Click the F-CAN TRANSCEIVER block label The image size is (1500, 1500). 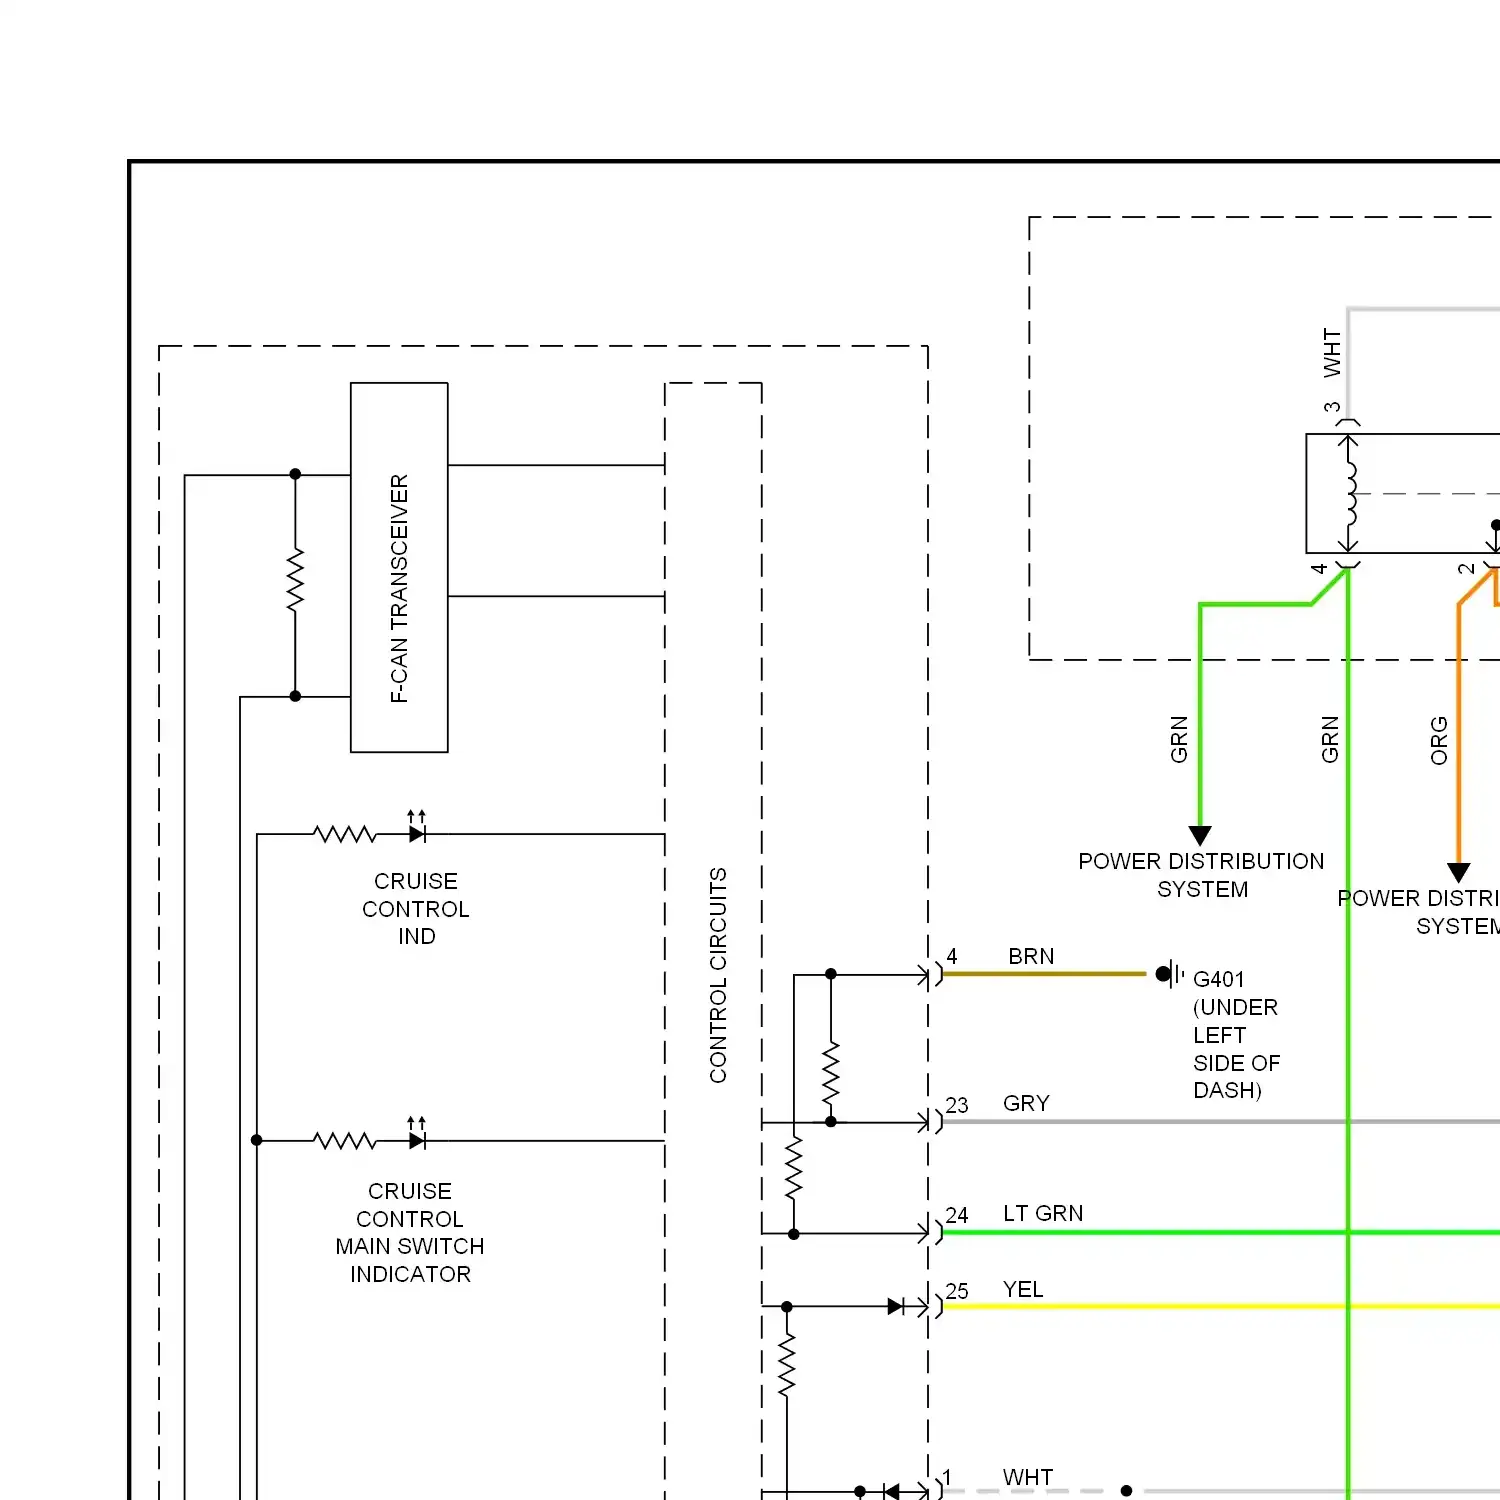[399, 588]
